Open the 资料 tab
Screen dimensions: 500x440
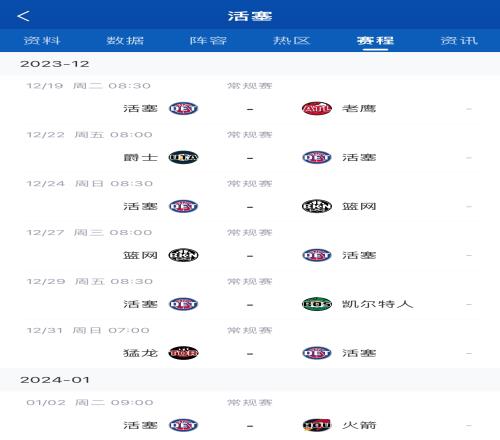42,41
